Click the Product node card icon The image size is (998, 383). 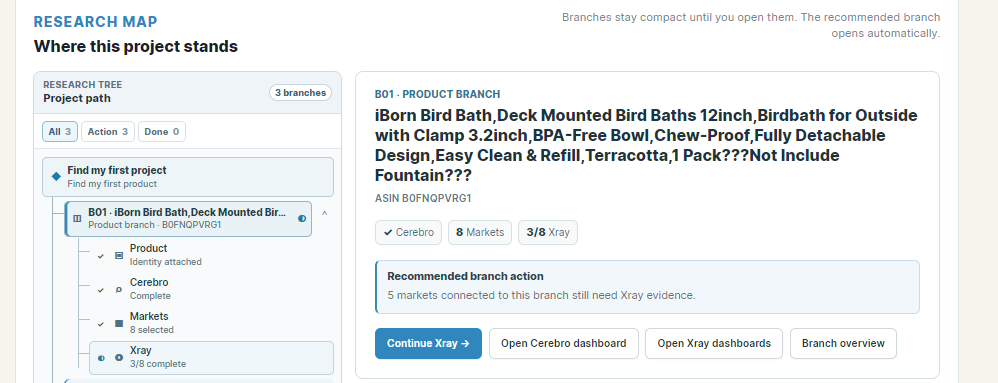point(118,255)
